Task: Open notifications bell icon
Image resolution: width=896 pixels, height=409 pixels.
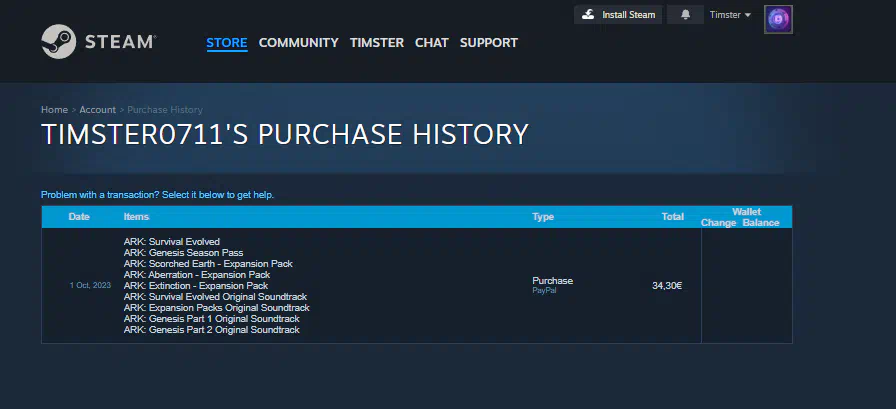Action: click(x=685, y=15)
